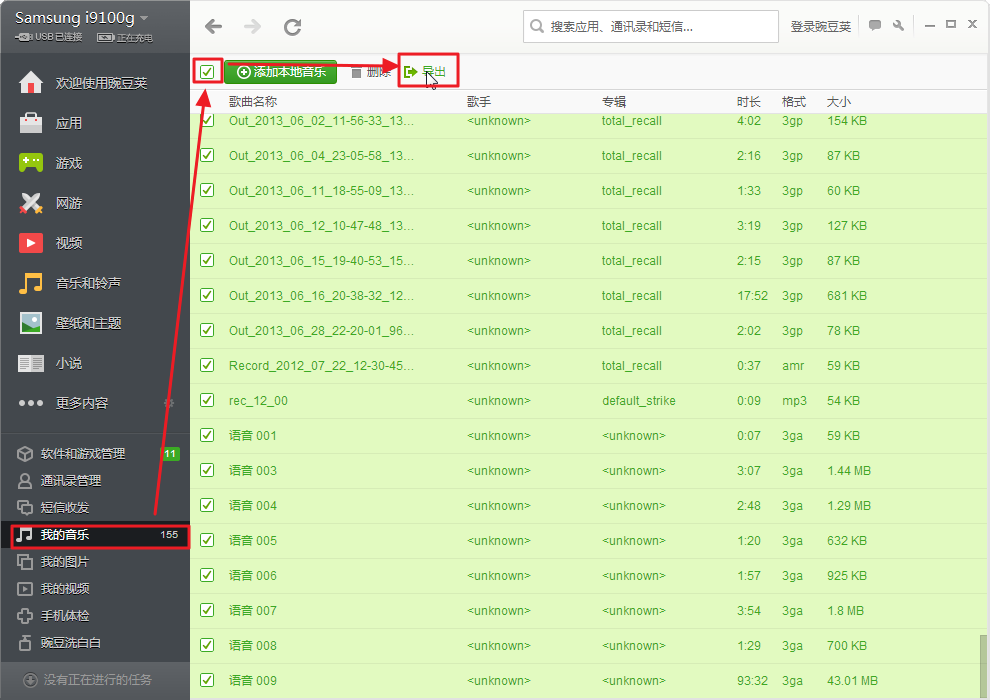The width and height of the screenshot is (990, 700).
Task: Click duration value 17:52
Action: 753,295
